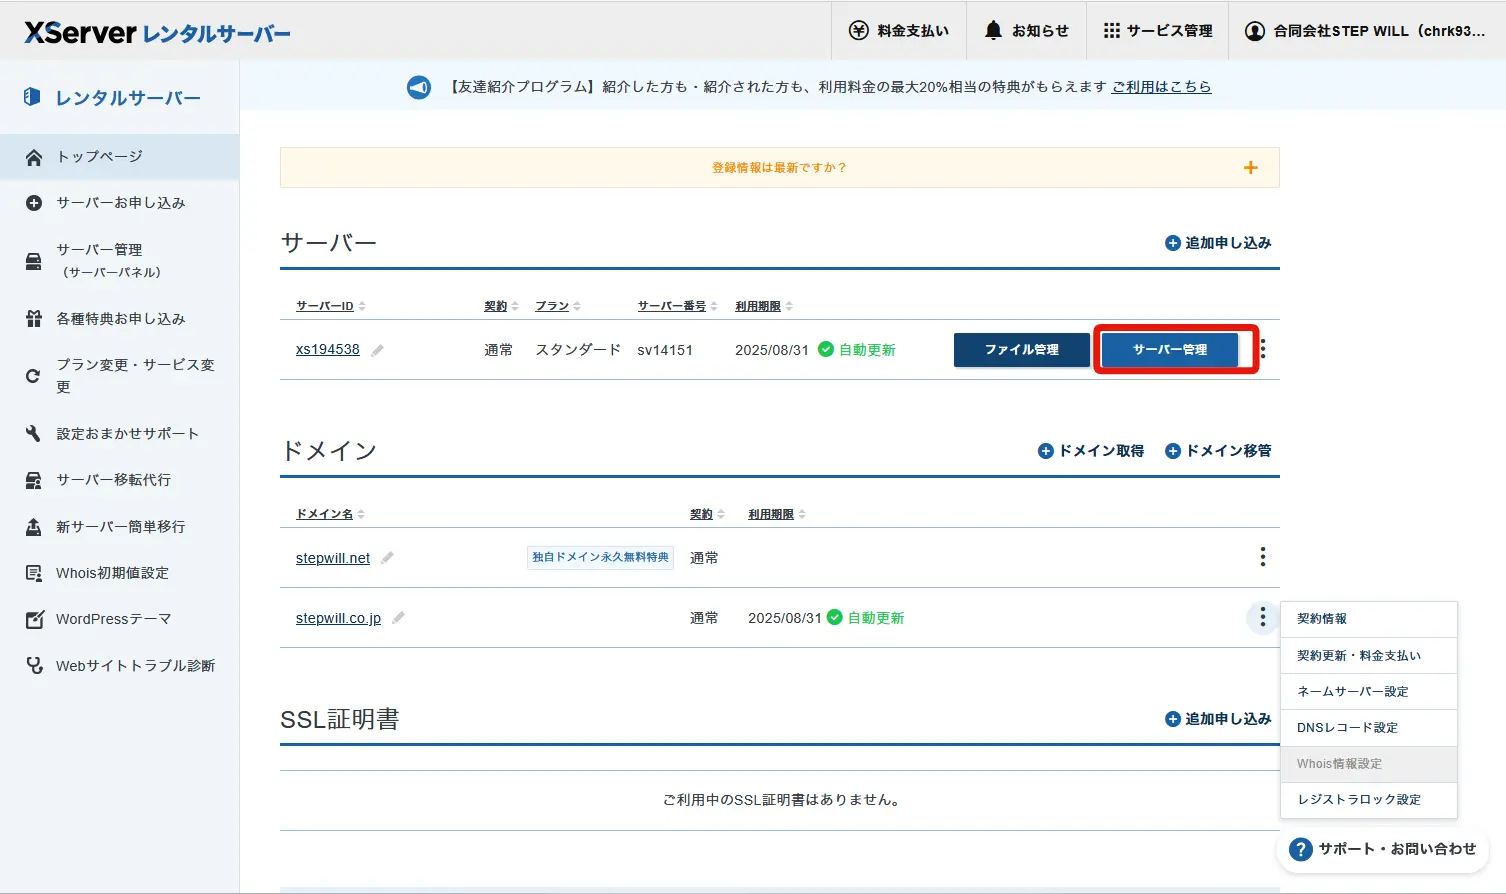Image resolution: width=1506 pixels, height=894 pixels.
Task: Open サポート・お問い合わせ help button
Action: 1383,849
